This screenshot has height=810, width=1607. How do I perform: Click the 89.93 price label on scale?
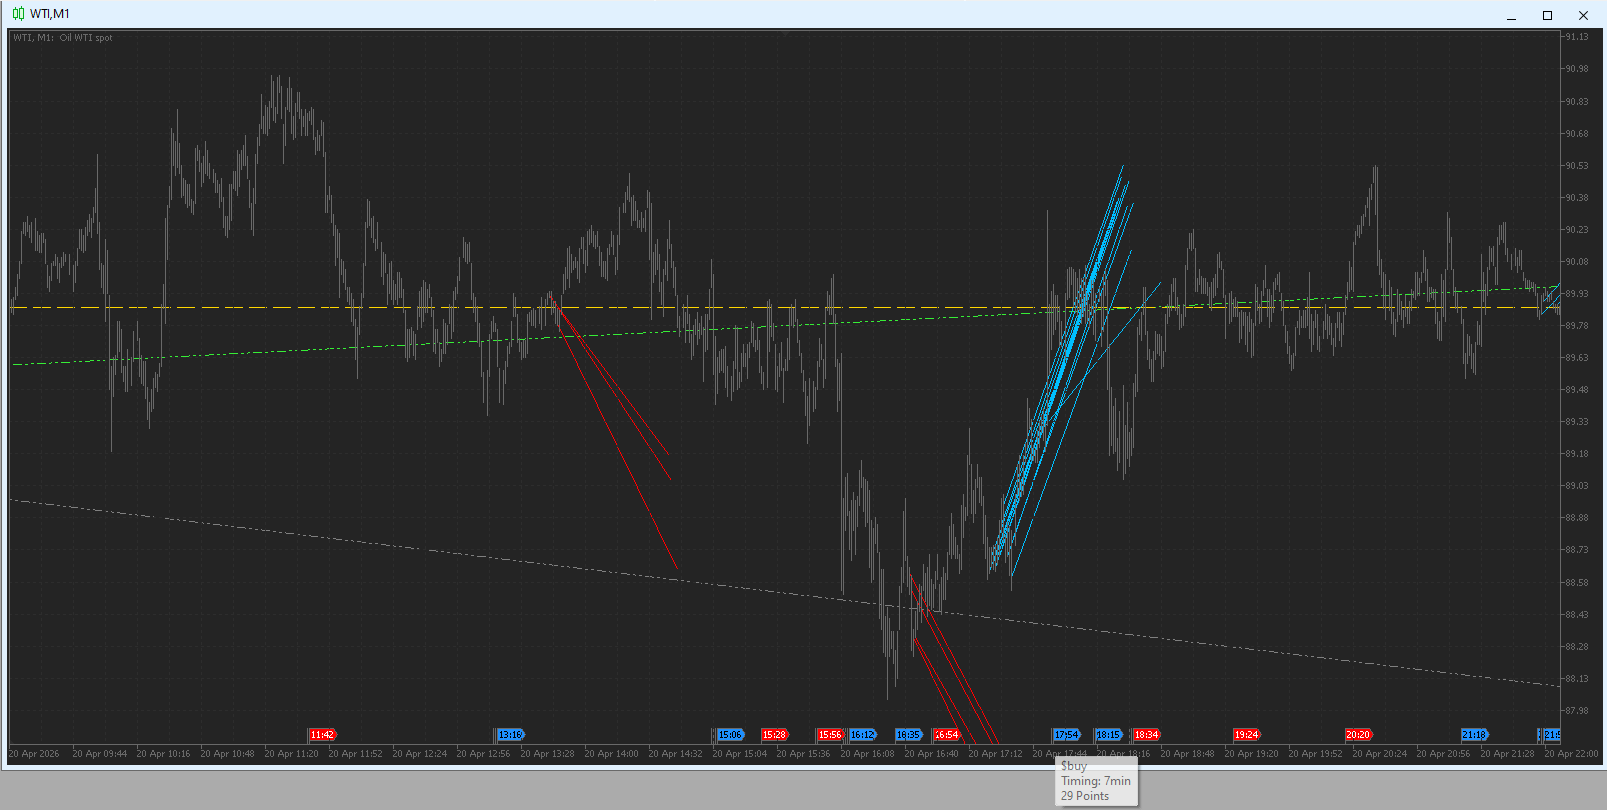pos(1577,294)
